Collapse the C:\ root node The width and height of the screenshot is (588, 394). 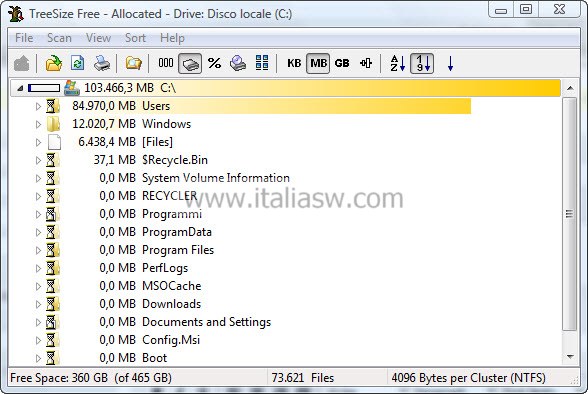coord(20,88)
